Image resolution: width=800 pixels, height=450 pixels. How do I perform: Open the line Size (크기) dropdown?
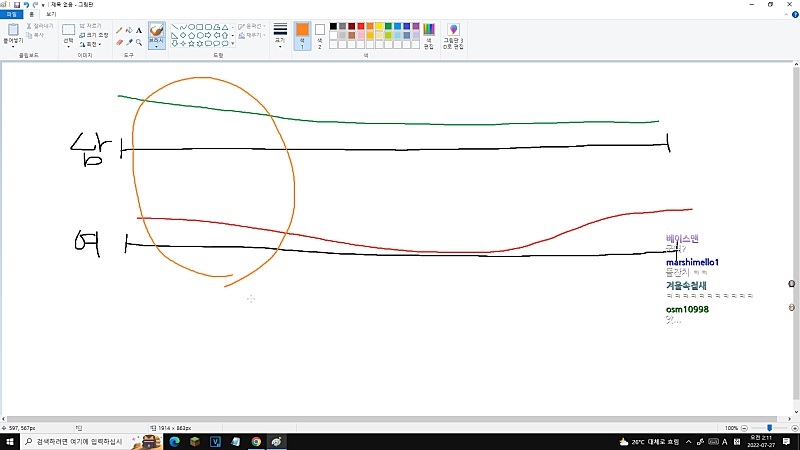[x=280, y=36]
